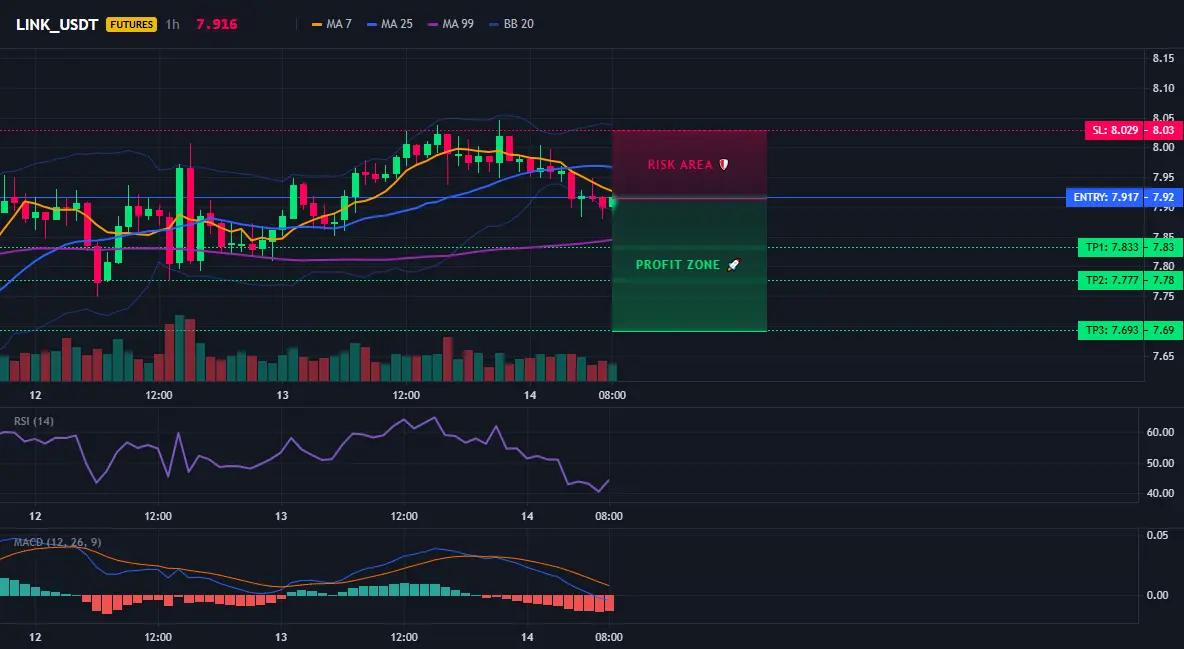Click the TP3: 7.693 label
This screenshot has width=1184, height=649.
1111,330
